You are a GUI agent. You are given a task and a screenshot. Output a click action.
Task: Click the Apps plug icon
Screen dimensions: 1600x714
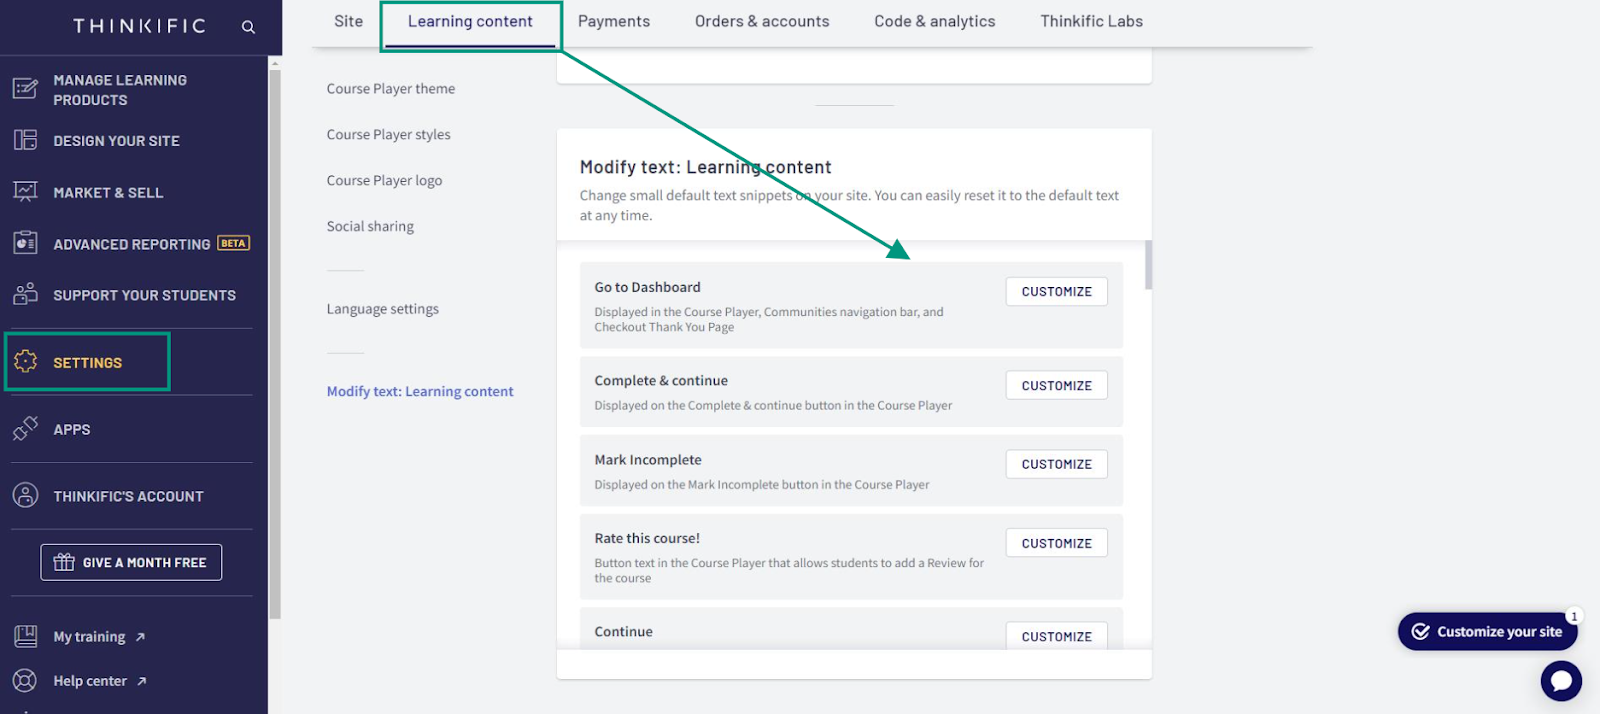pos(25,429)
